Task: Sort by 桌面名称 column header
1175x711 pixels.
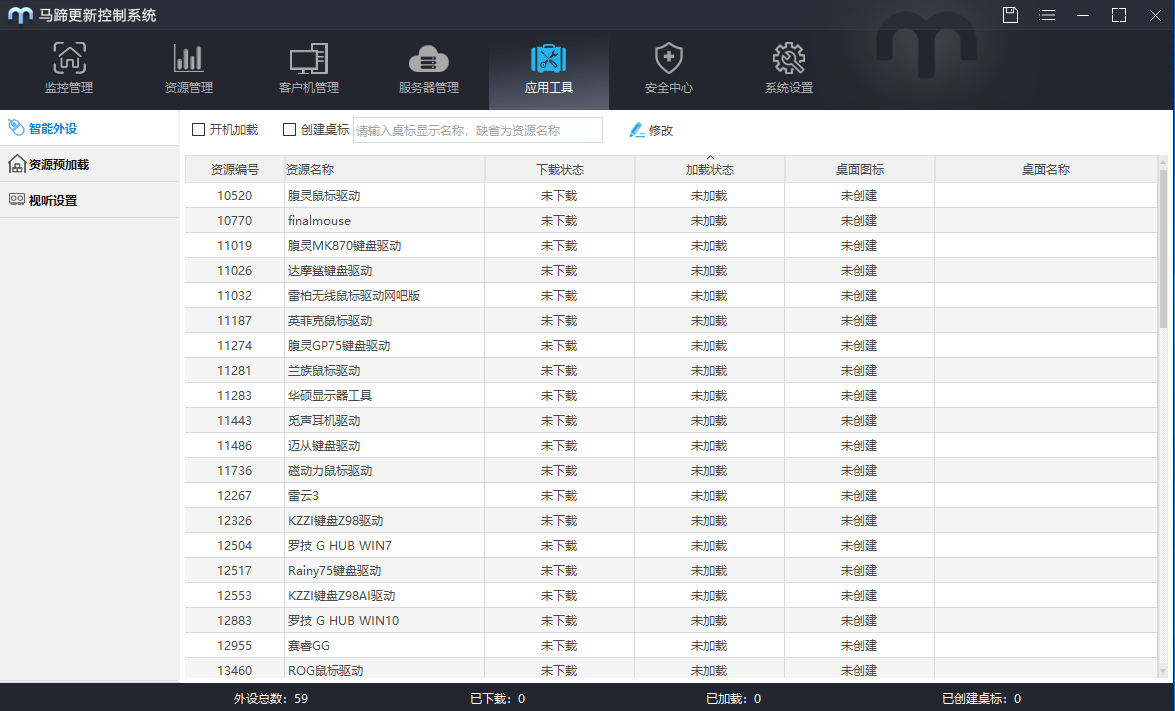Action: pos(1045,169)
